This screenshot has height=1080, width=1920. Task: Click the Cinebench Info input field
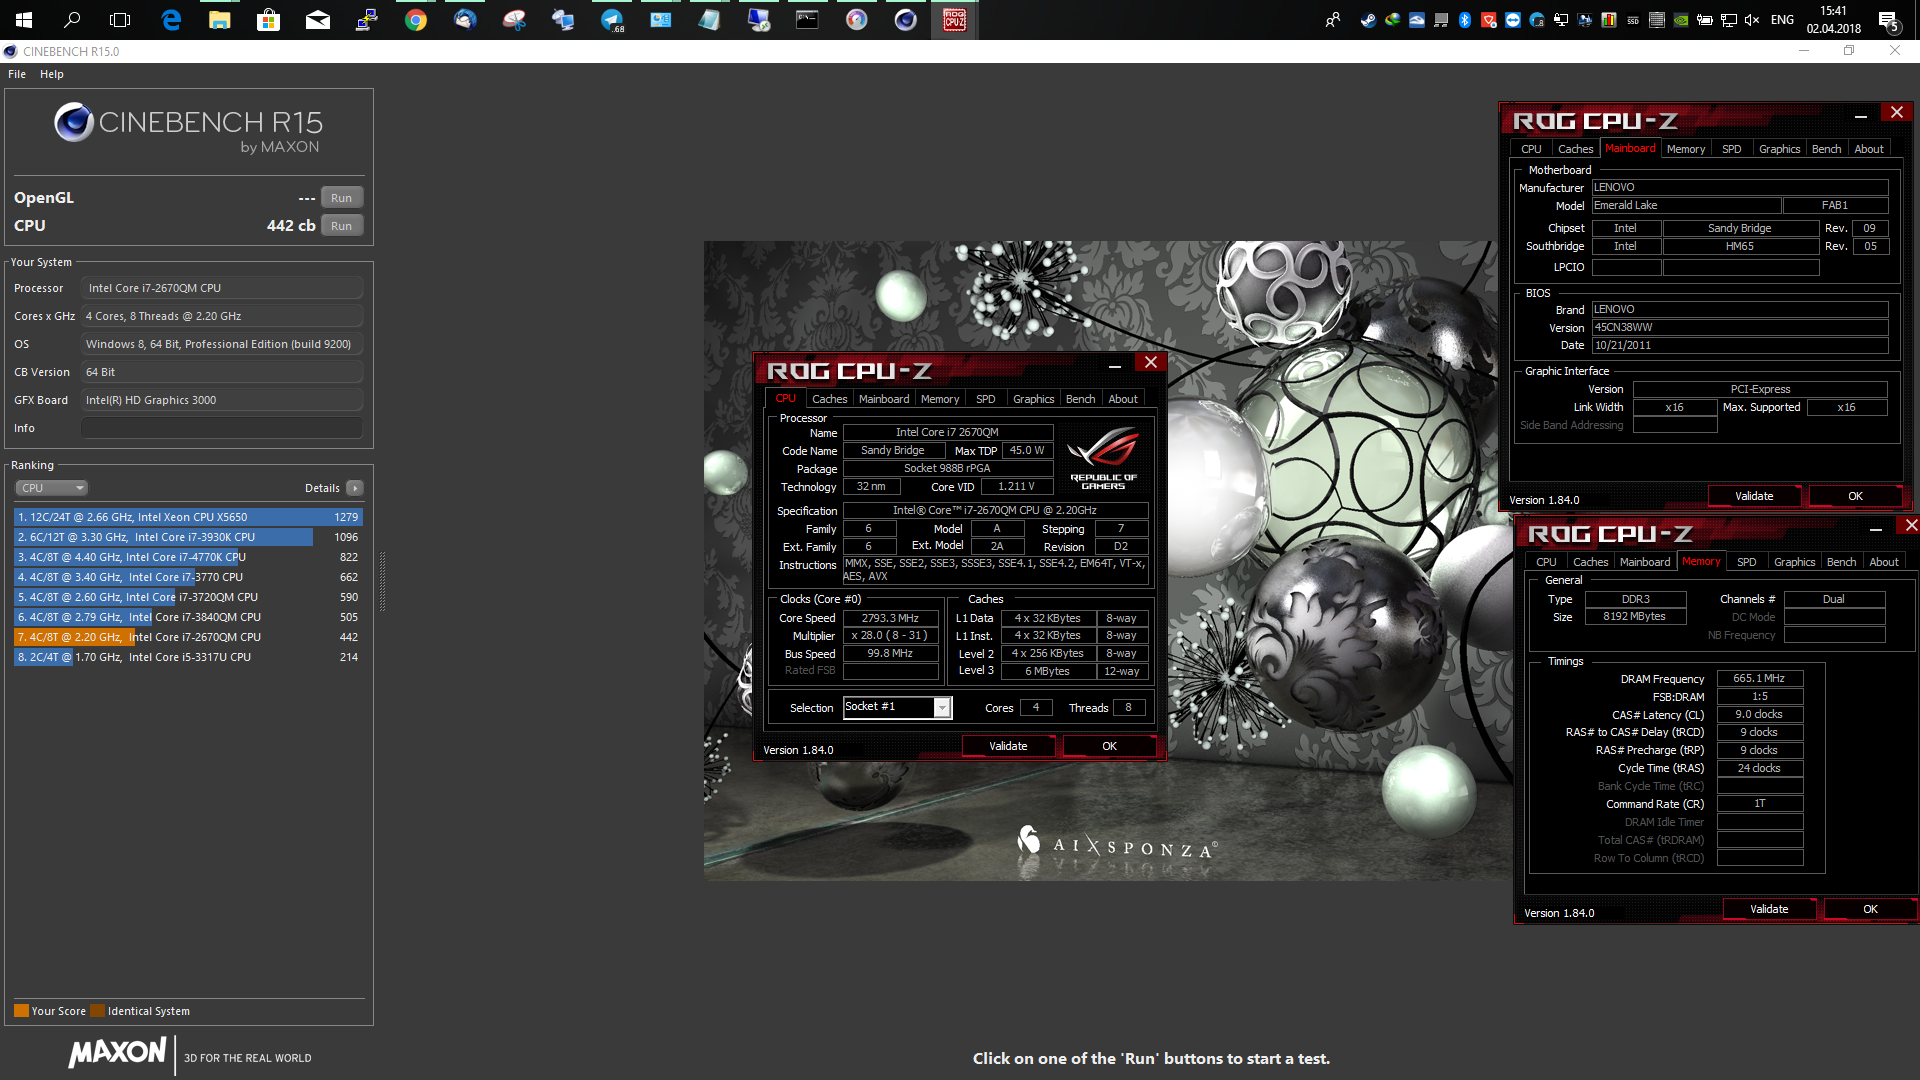(222, 428)
